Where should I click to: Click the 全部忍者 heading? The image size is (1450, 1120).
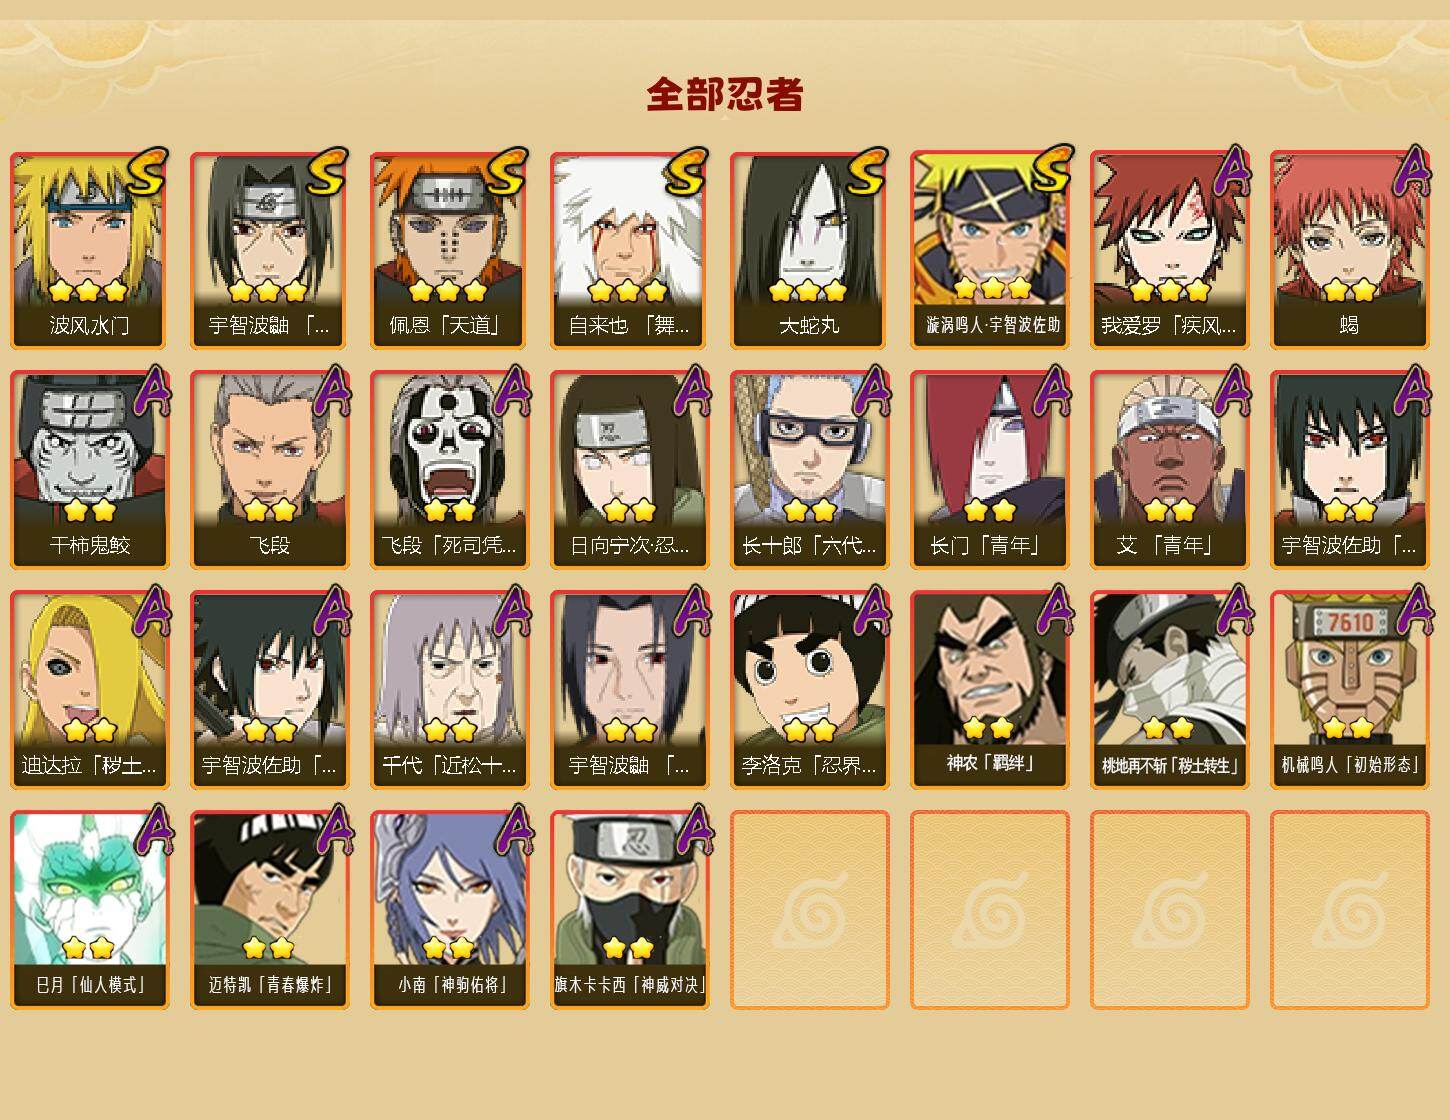(x=725, y=94)
